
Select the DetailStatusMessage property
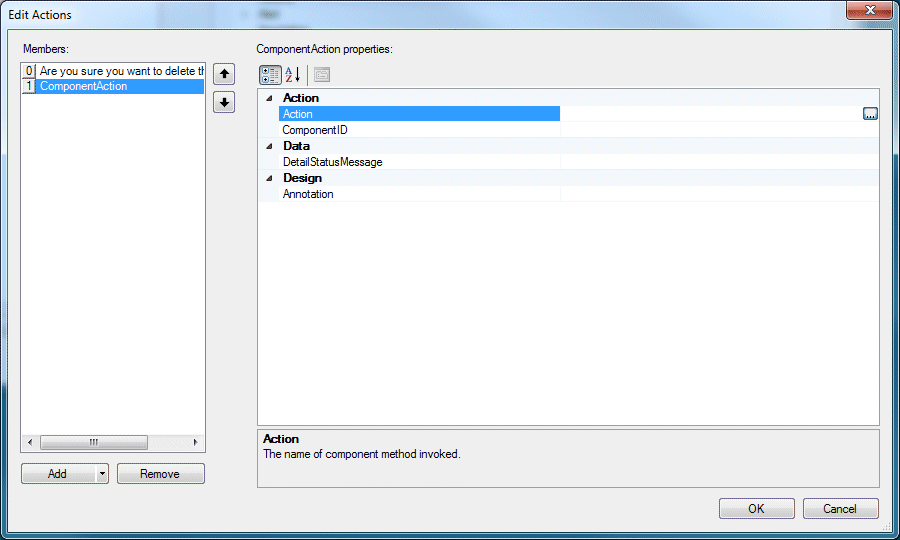point(419,162)
